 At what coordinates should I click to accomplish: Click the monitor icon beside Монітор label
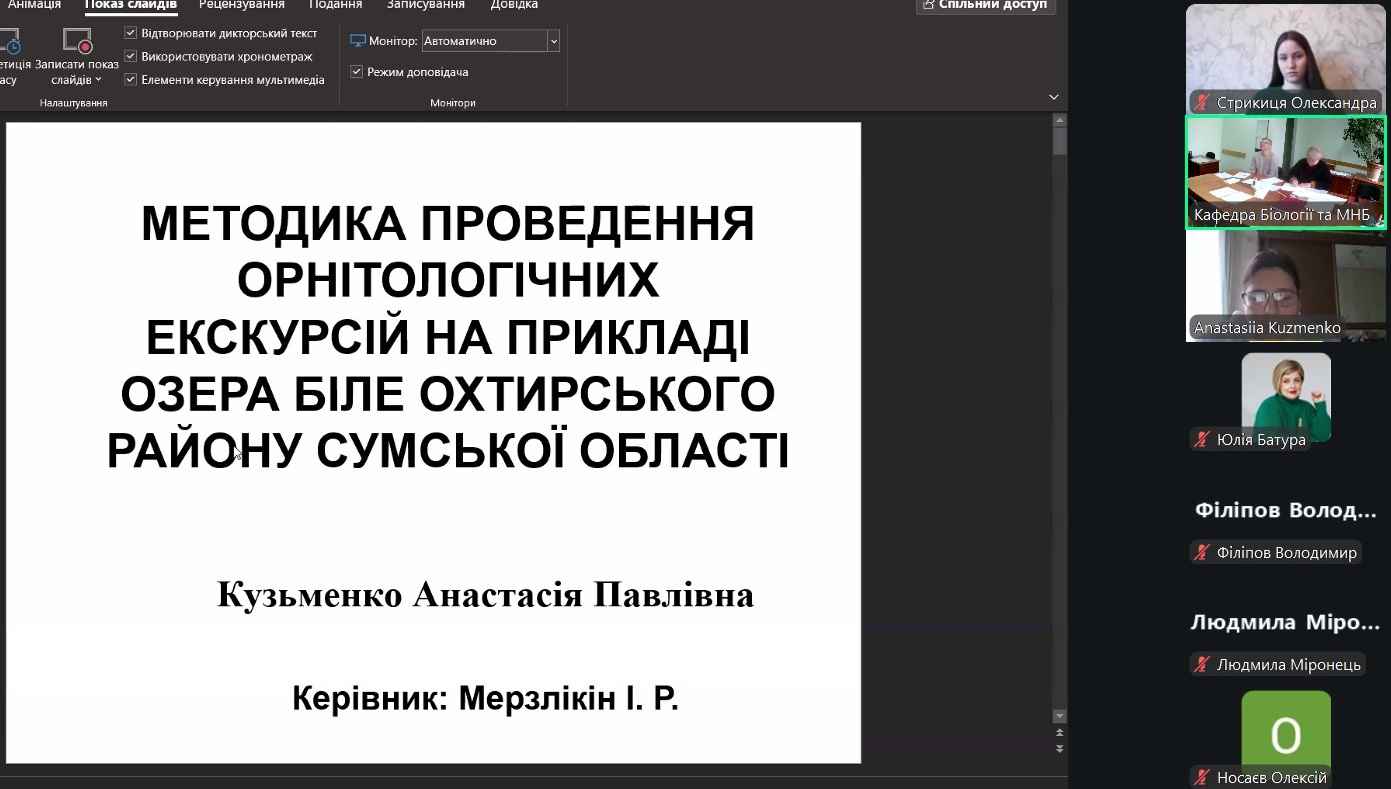(358, 41)
